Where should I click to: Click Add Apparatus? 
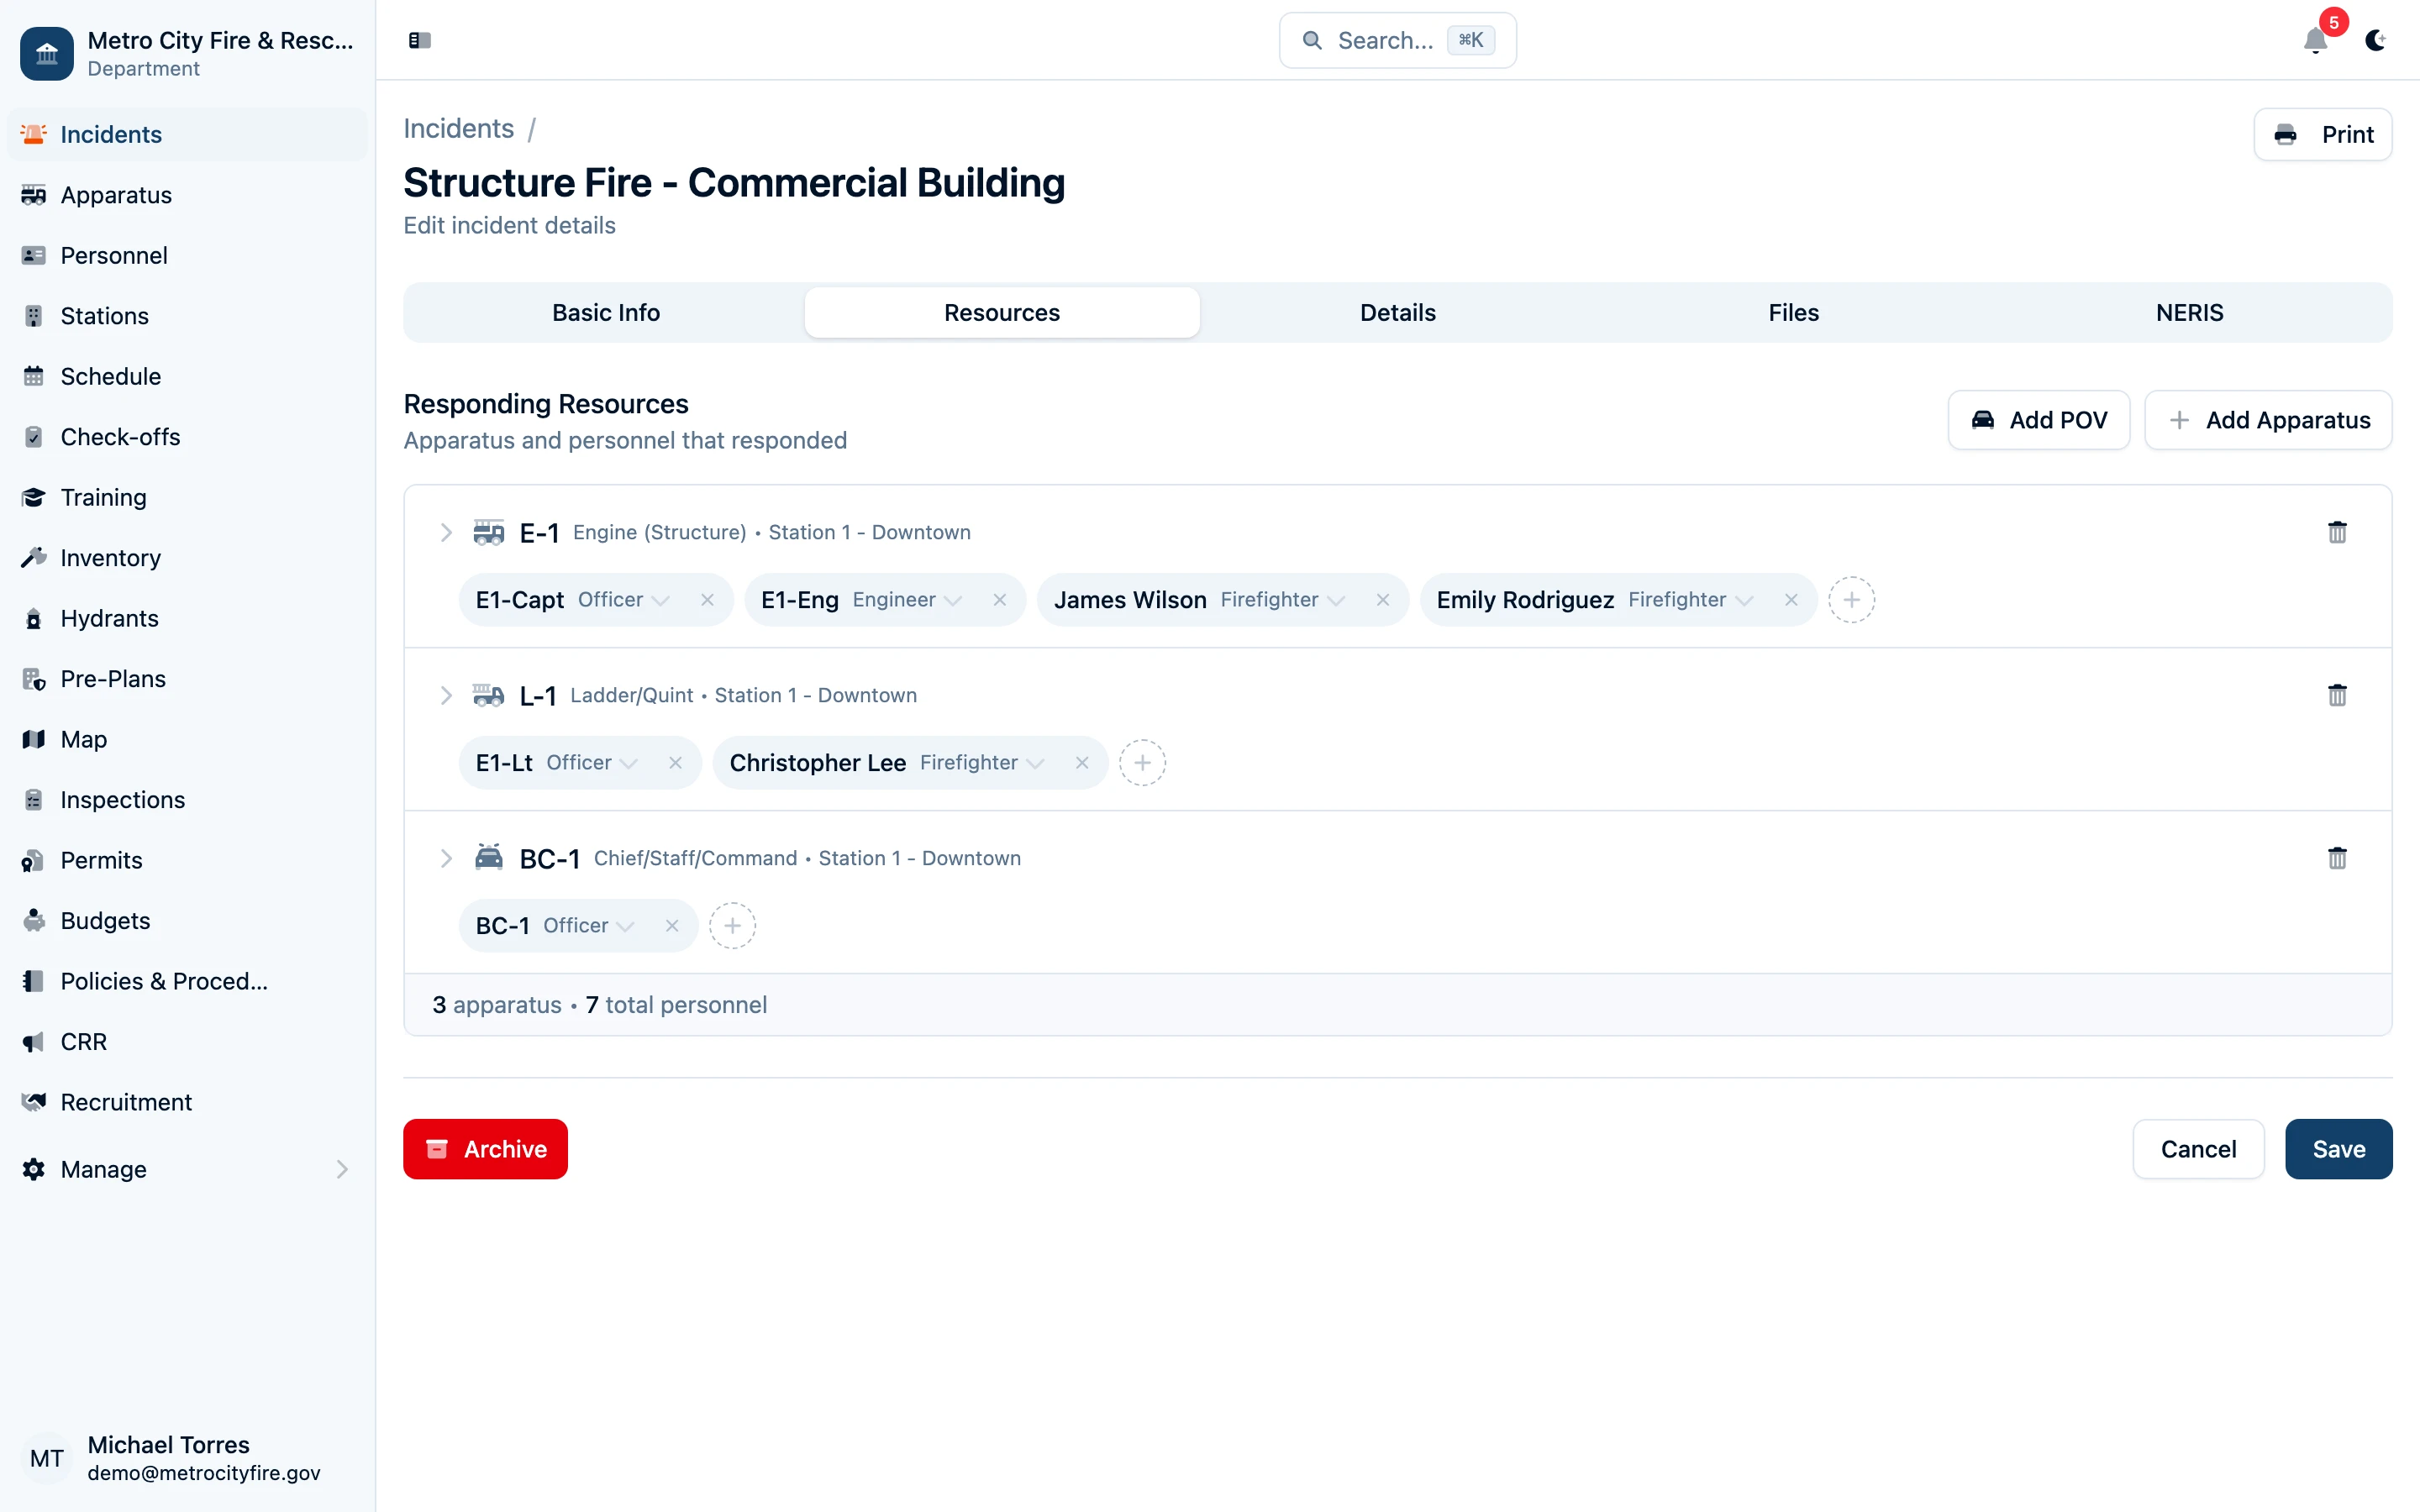click(x=2268, y=420)
